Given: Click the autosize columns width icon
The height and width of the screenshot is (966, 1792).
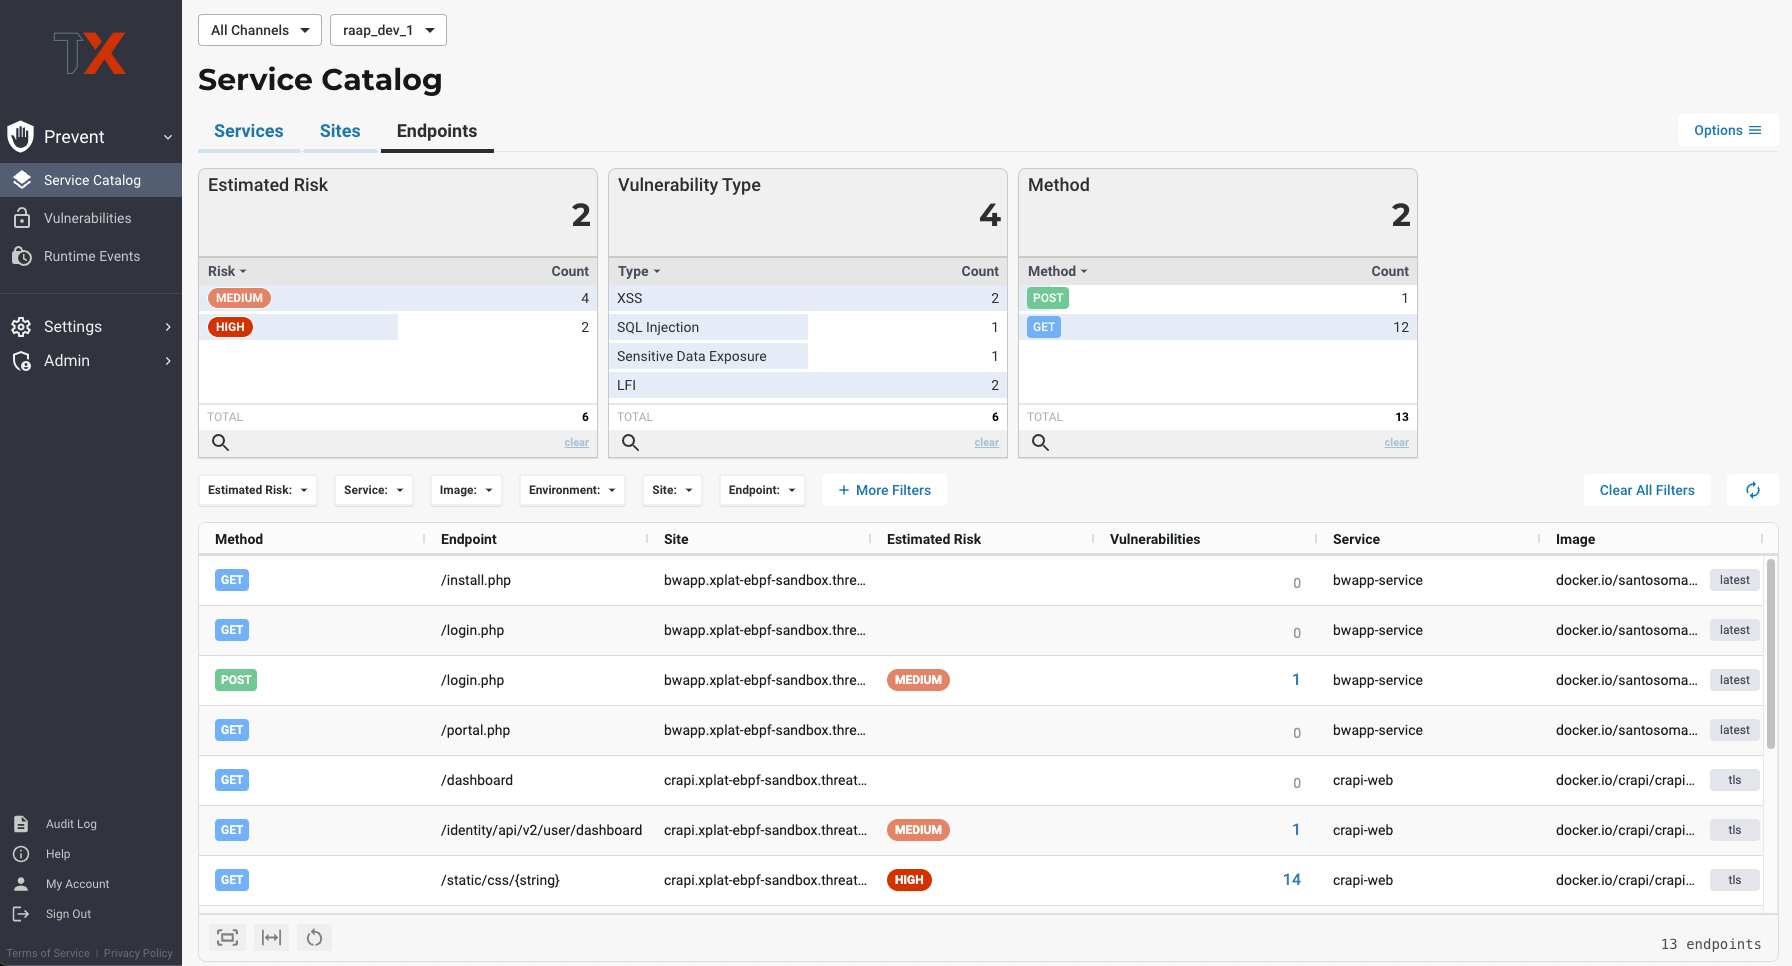Looking at the screenshot, I should pos(271,937).
